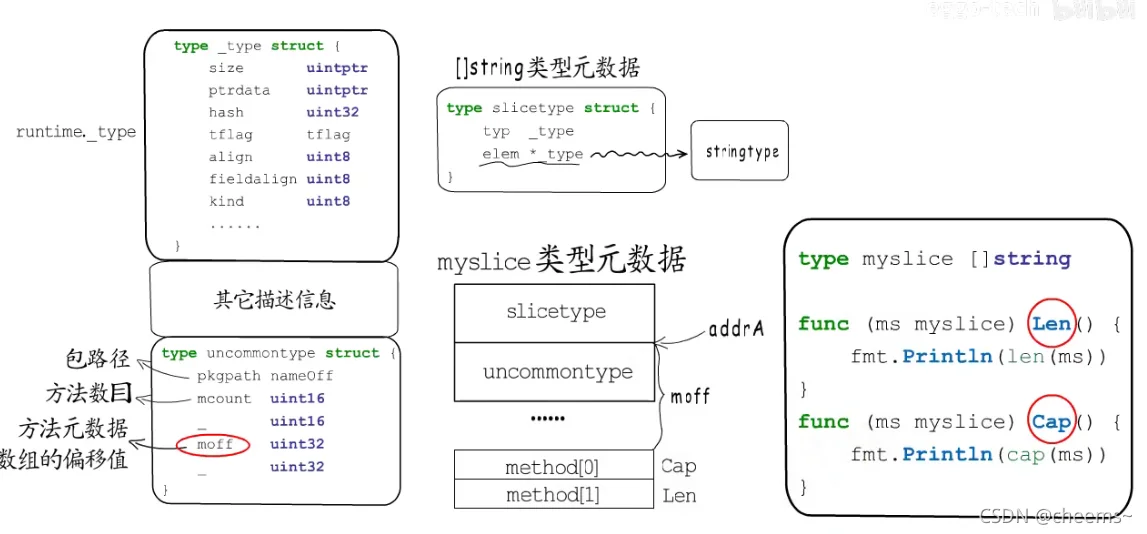Select the circled "Cap" method name in code
Screen dimensions: 1147x534
pos(1052,422)
